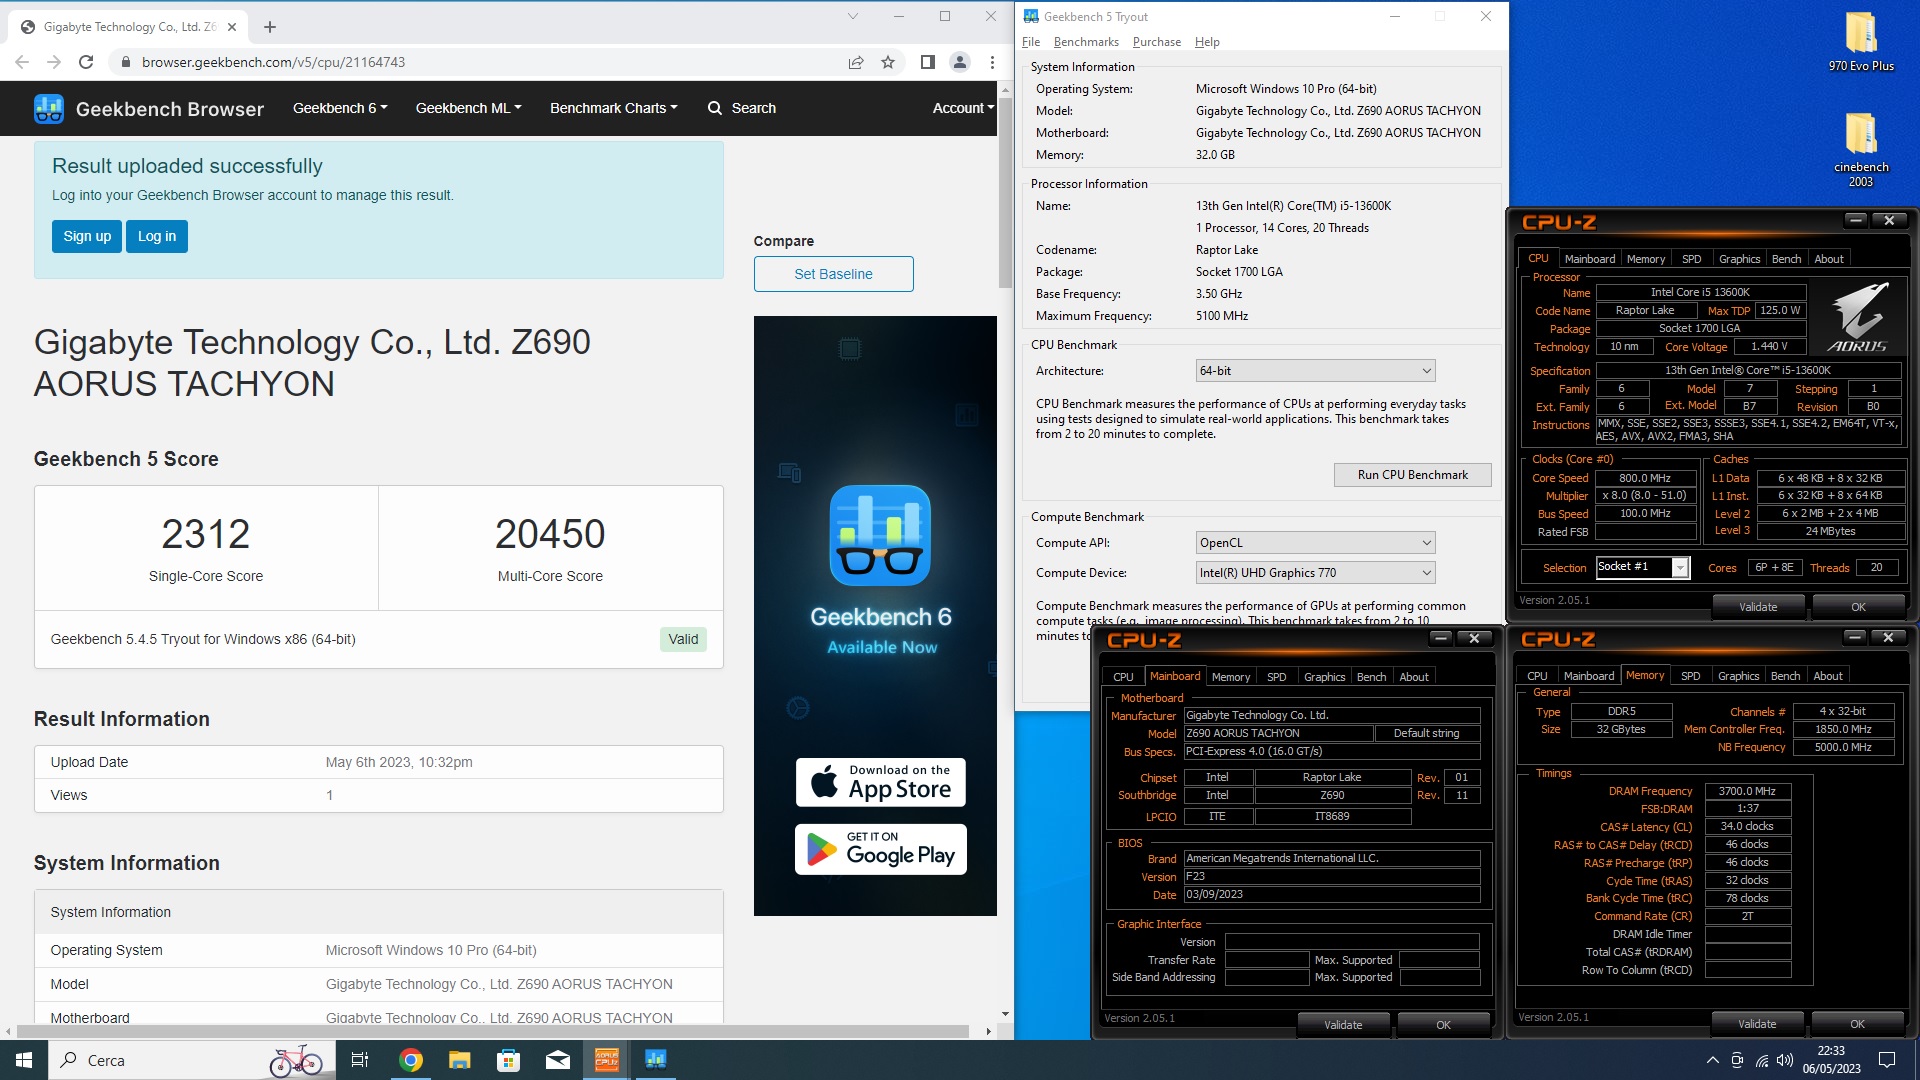This screenshot has width=1920, height=1080.
Task: Open the 970 Evo Plus desktop folder
Action: (x=1861, y=42)
